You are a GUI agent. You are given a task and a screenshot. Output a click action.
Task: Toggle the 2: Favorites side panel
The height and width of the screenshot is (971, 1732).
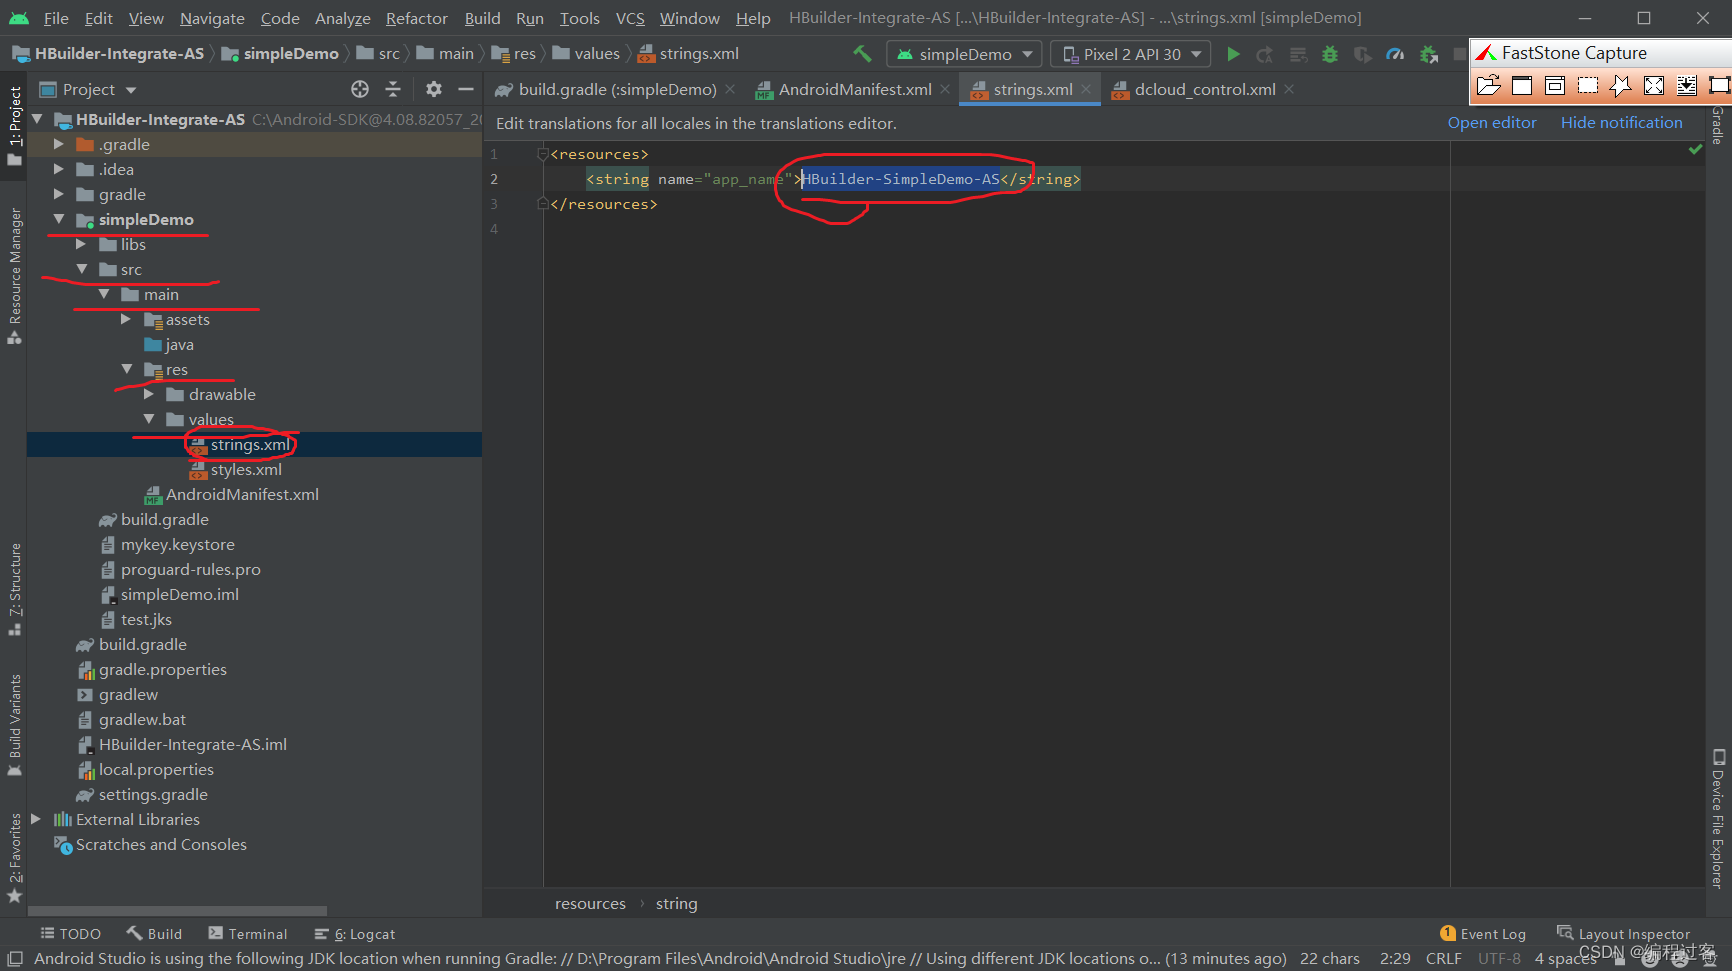pos(14,857)
